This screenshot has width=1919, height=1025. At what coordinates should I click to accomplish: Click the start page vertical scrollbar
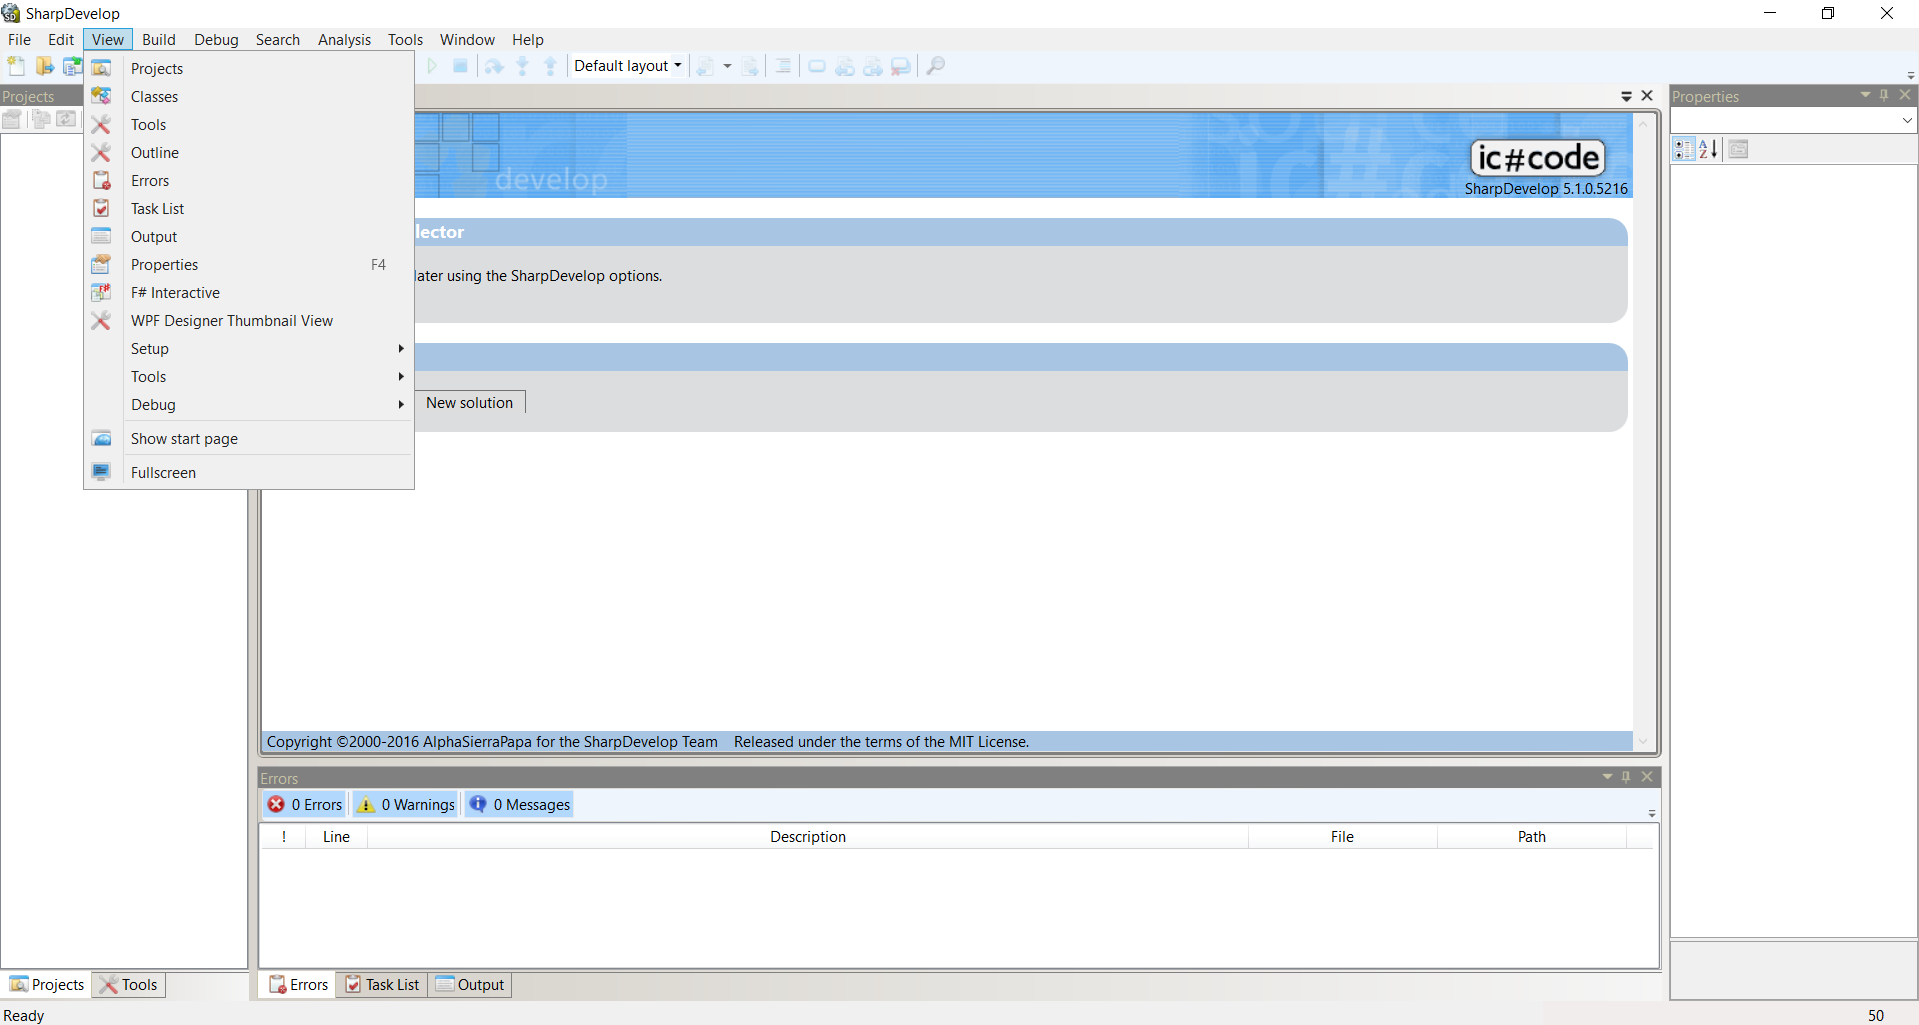coord(1642,430)
